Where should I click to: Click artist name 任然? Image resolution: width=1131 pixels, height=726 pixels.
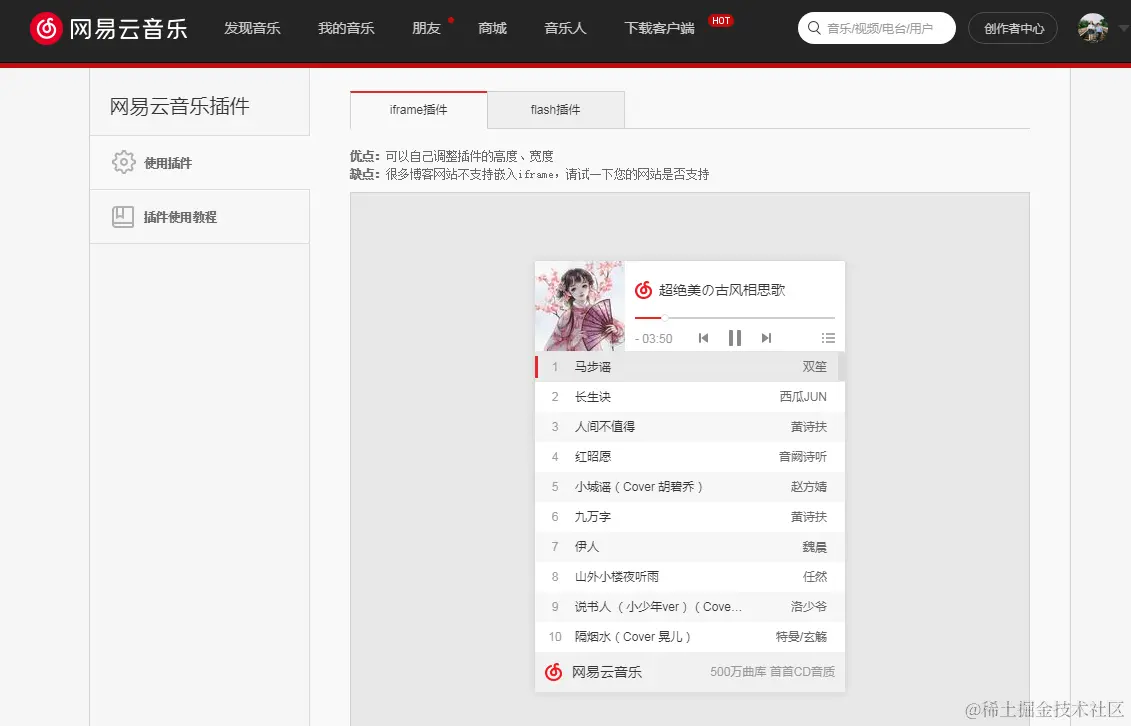[x=815, y=577]
